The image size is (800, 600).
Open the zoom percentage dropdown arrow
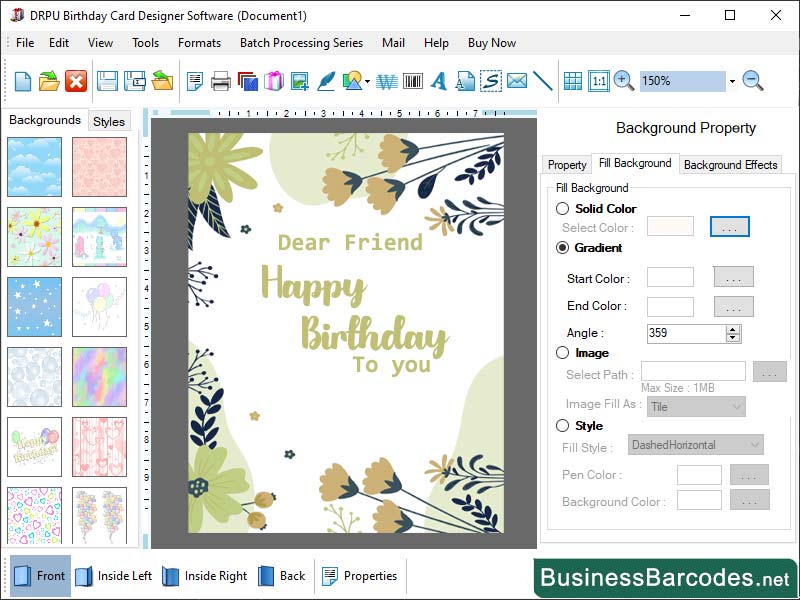[x=731, y=81]
